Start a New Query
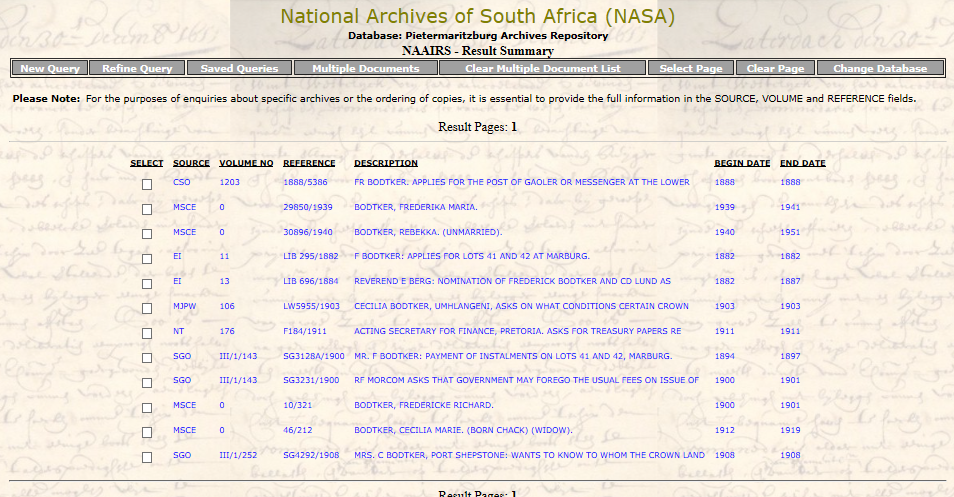This screenshot has height=497, width=954. tap(50, 68)
